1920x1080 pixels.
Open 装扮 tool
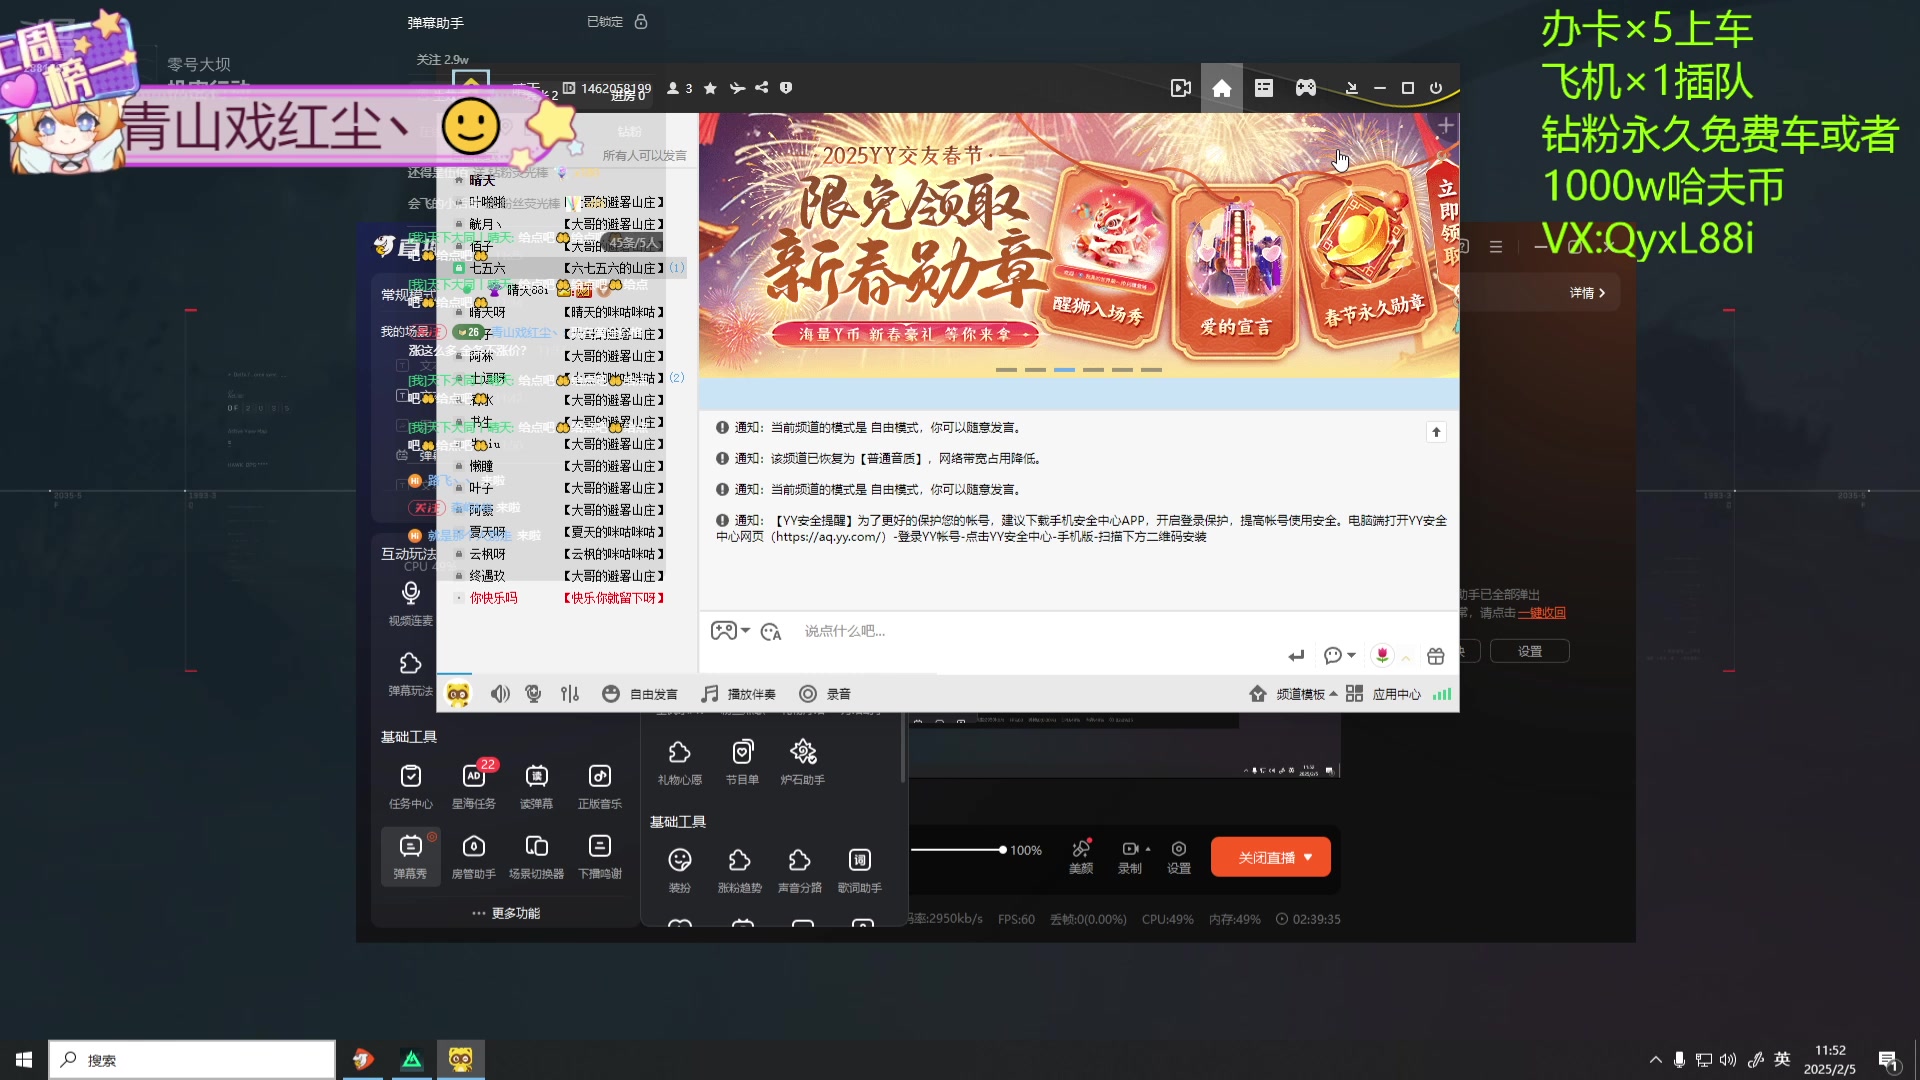click(680, 870)
